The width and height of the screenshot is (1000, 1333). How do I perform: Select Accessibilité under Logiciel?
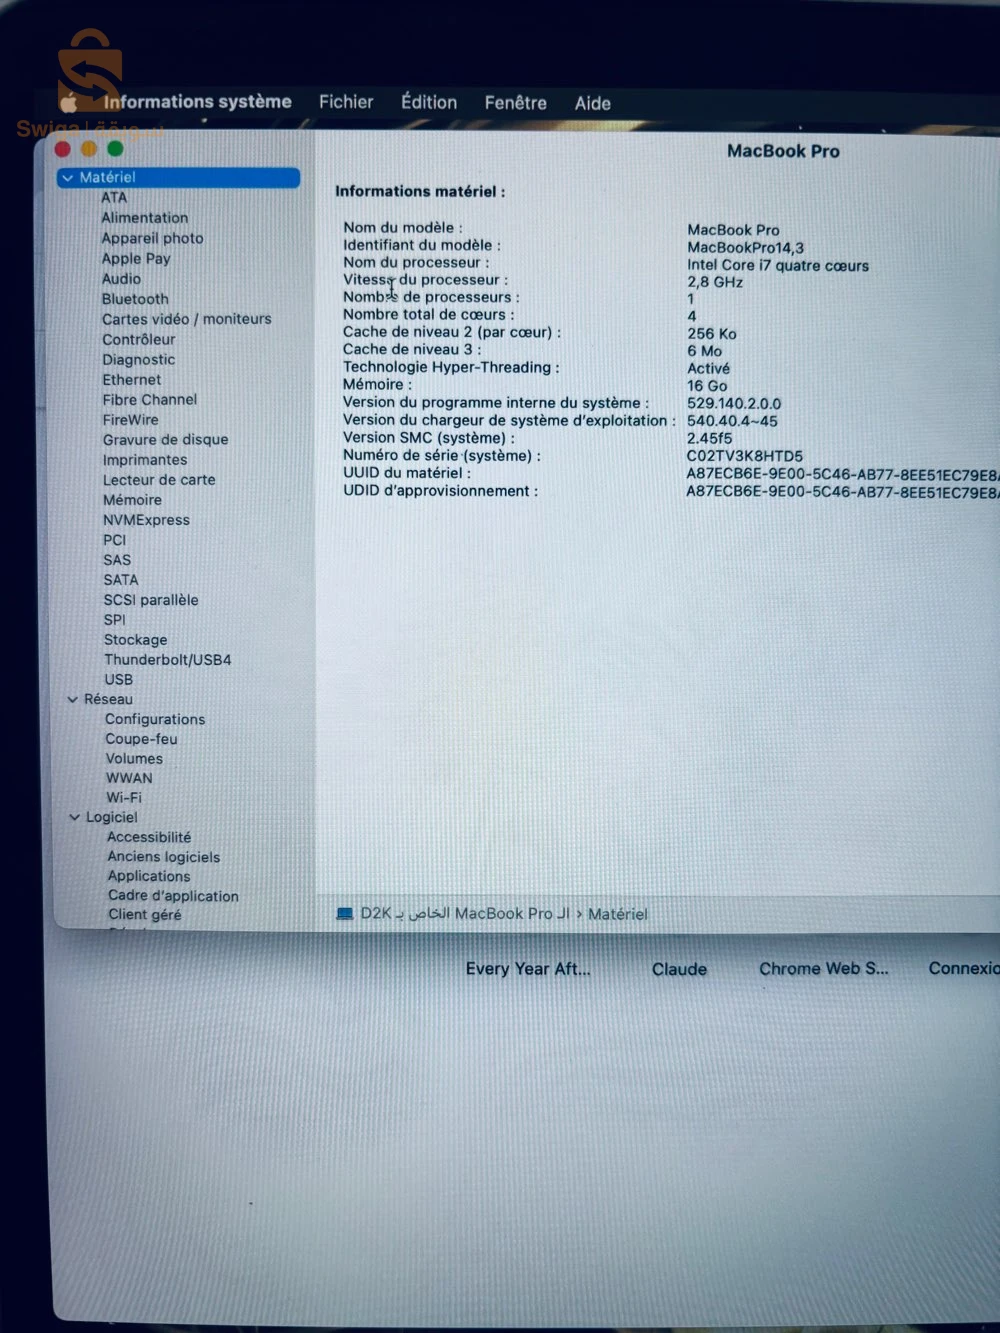tap(149, 837)
